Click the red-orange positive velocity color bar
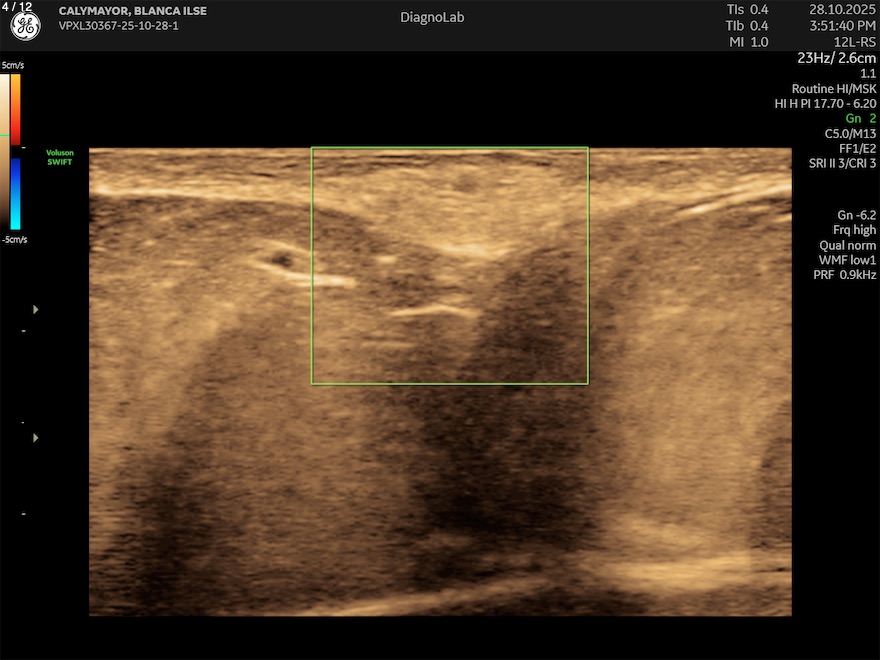Screen dimensions: 880x660 click(15, 105)
